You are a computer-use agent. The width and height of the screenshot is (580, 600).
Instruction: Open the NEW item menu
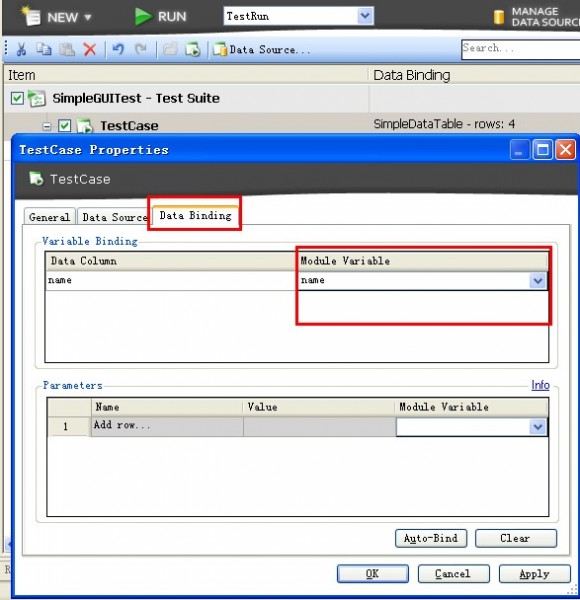pos(57,17)
